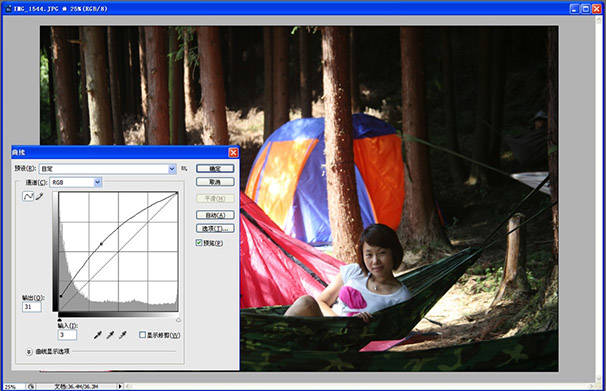Click the black point slider under histogram
The image size is (606, 391).
[x=60, y=320]
